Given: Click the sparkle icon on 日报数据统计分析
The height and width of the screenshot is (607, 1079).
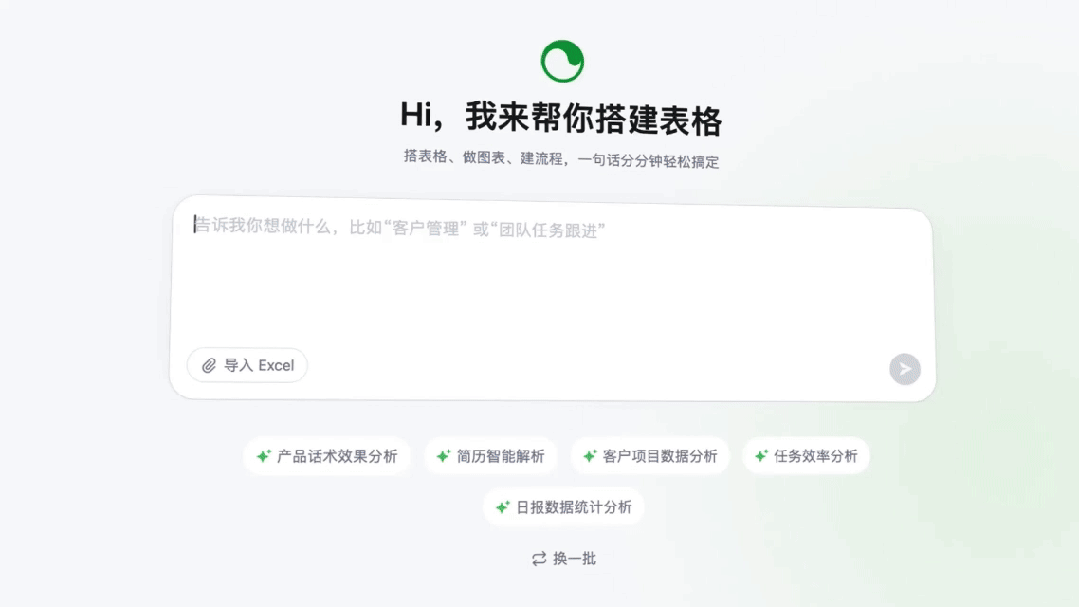Looking at the screenshot, I should [503, 507].
